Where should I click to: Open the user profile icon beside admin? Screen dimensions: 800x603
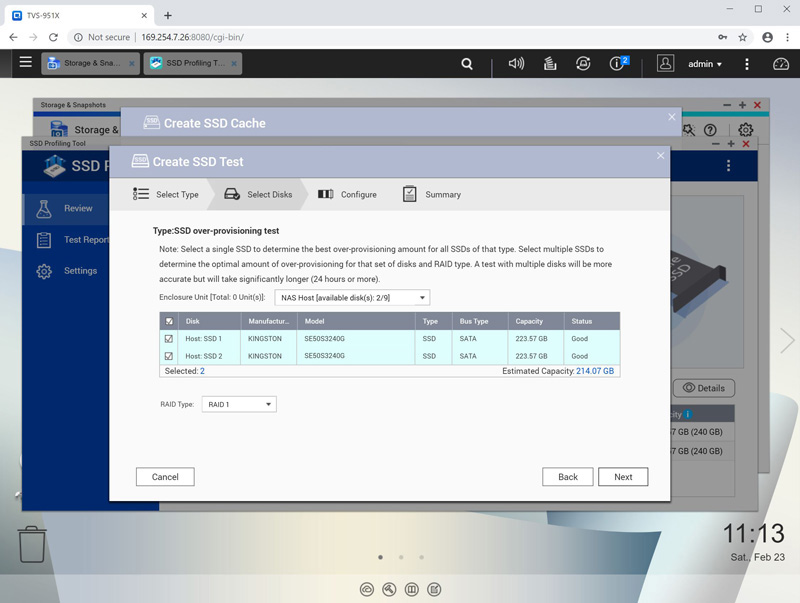click(665, 63)
